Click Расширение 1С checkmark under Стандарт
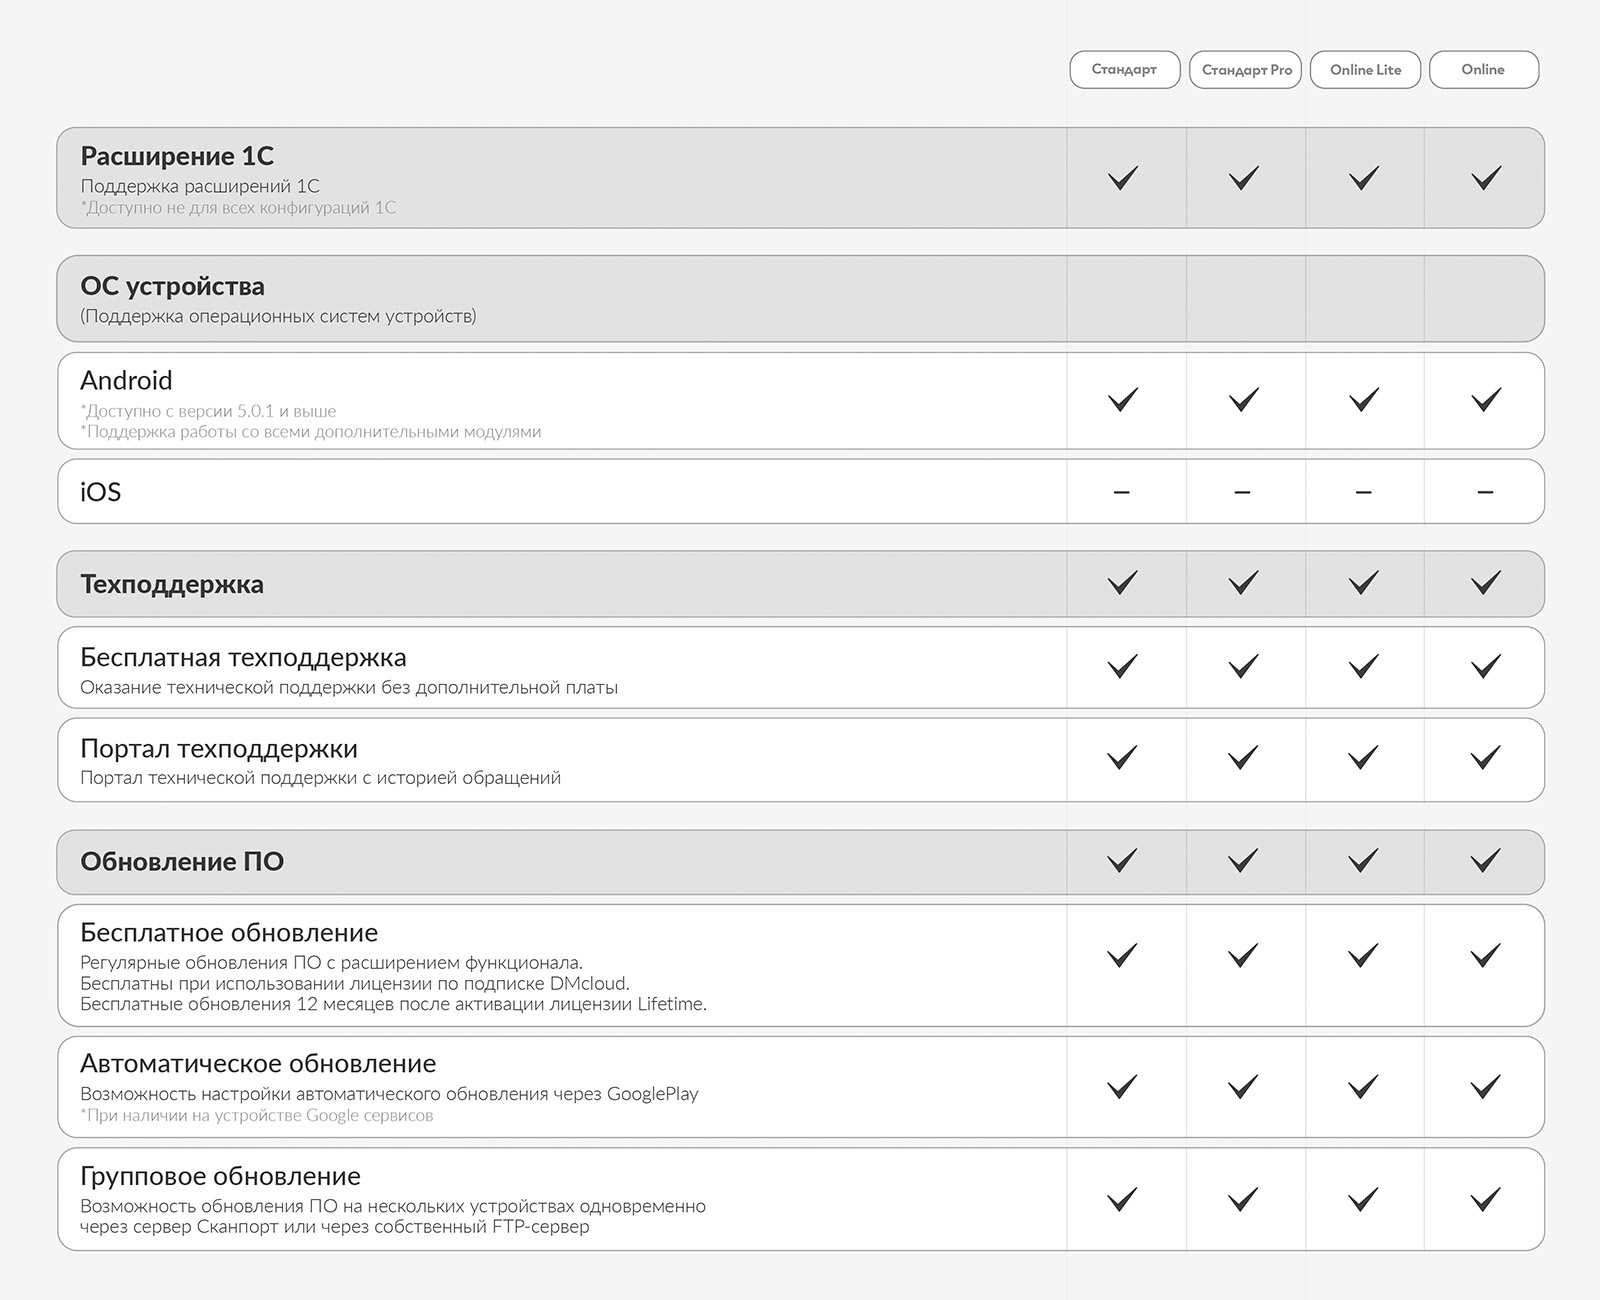This screenshot has width=1600, height=1300. click(x=1123, y=178)
